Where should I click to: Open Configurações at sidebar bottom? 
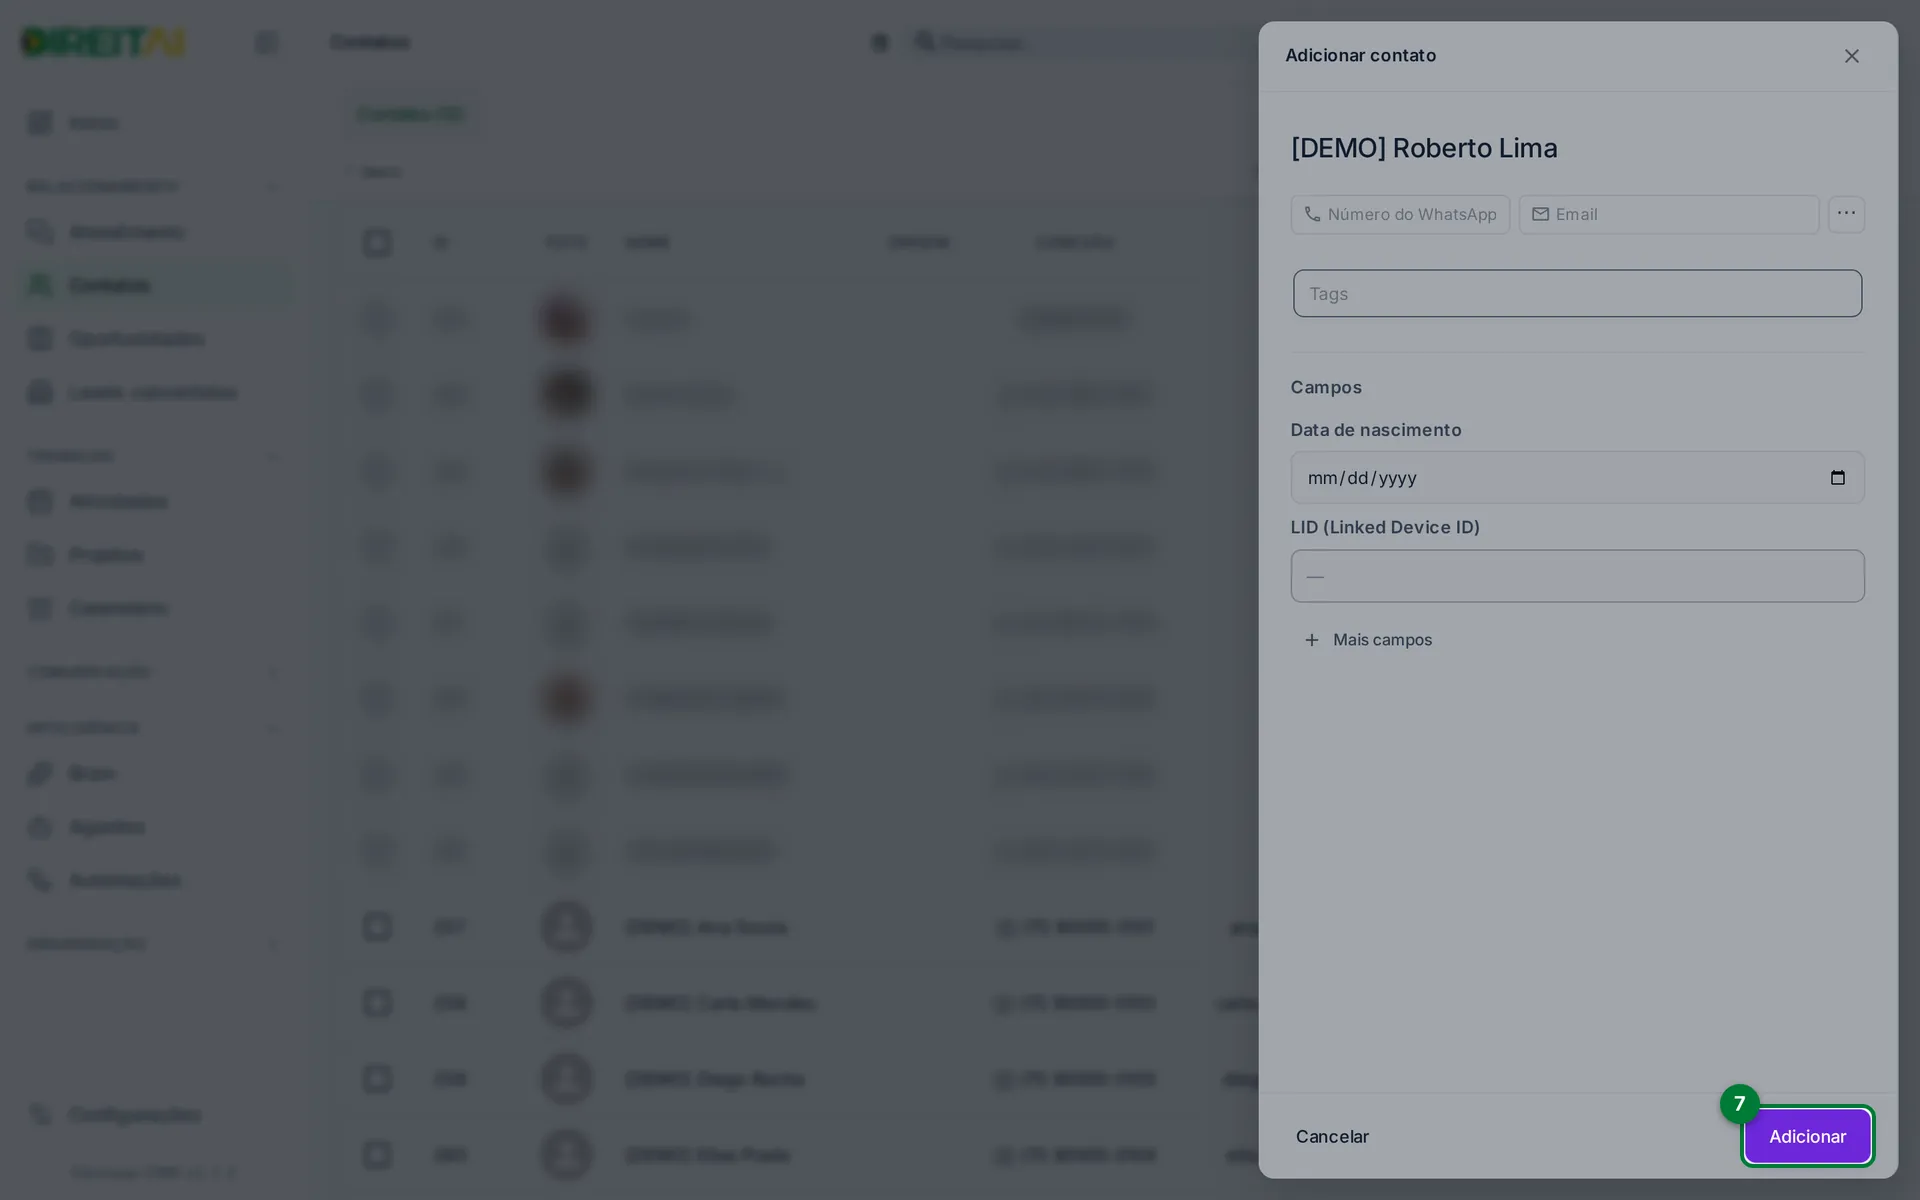point(134,1115)
